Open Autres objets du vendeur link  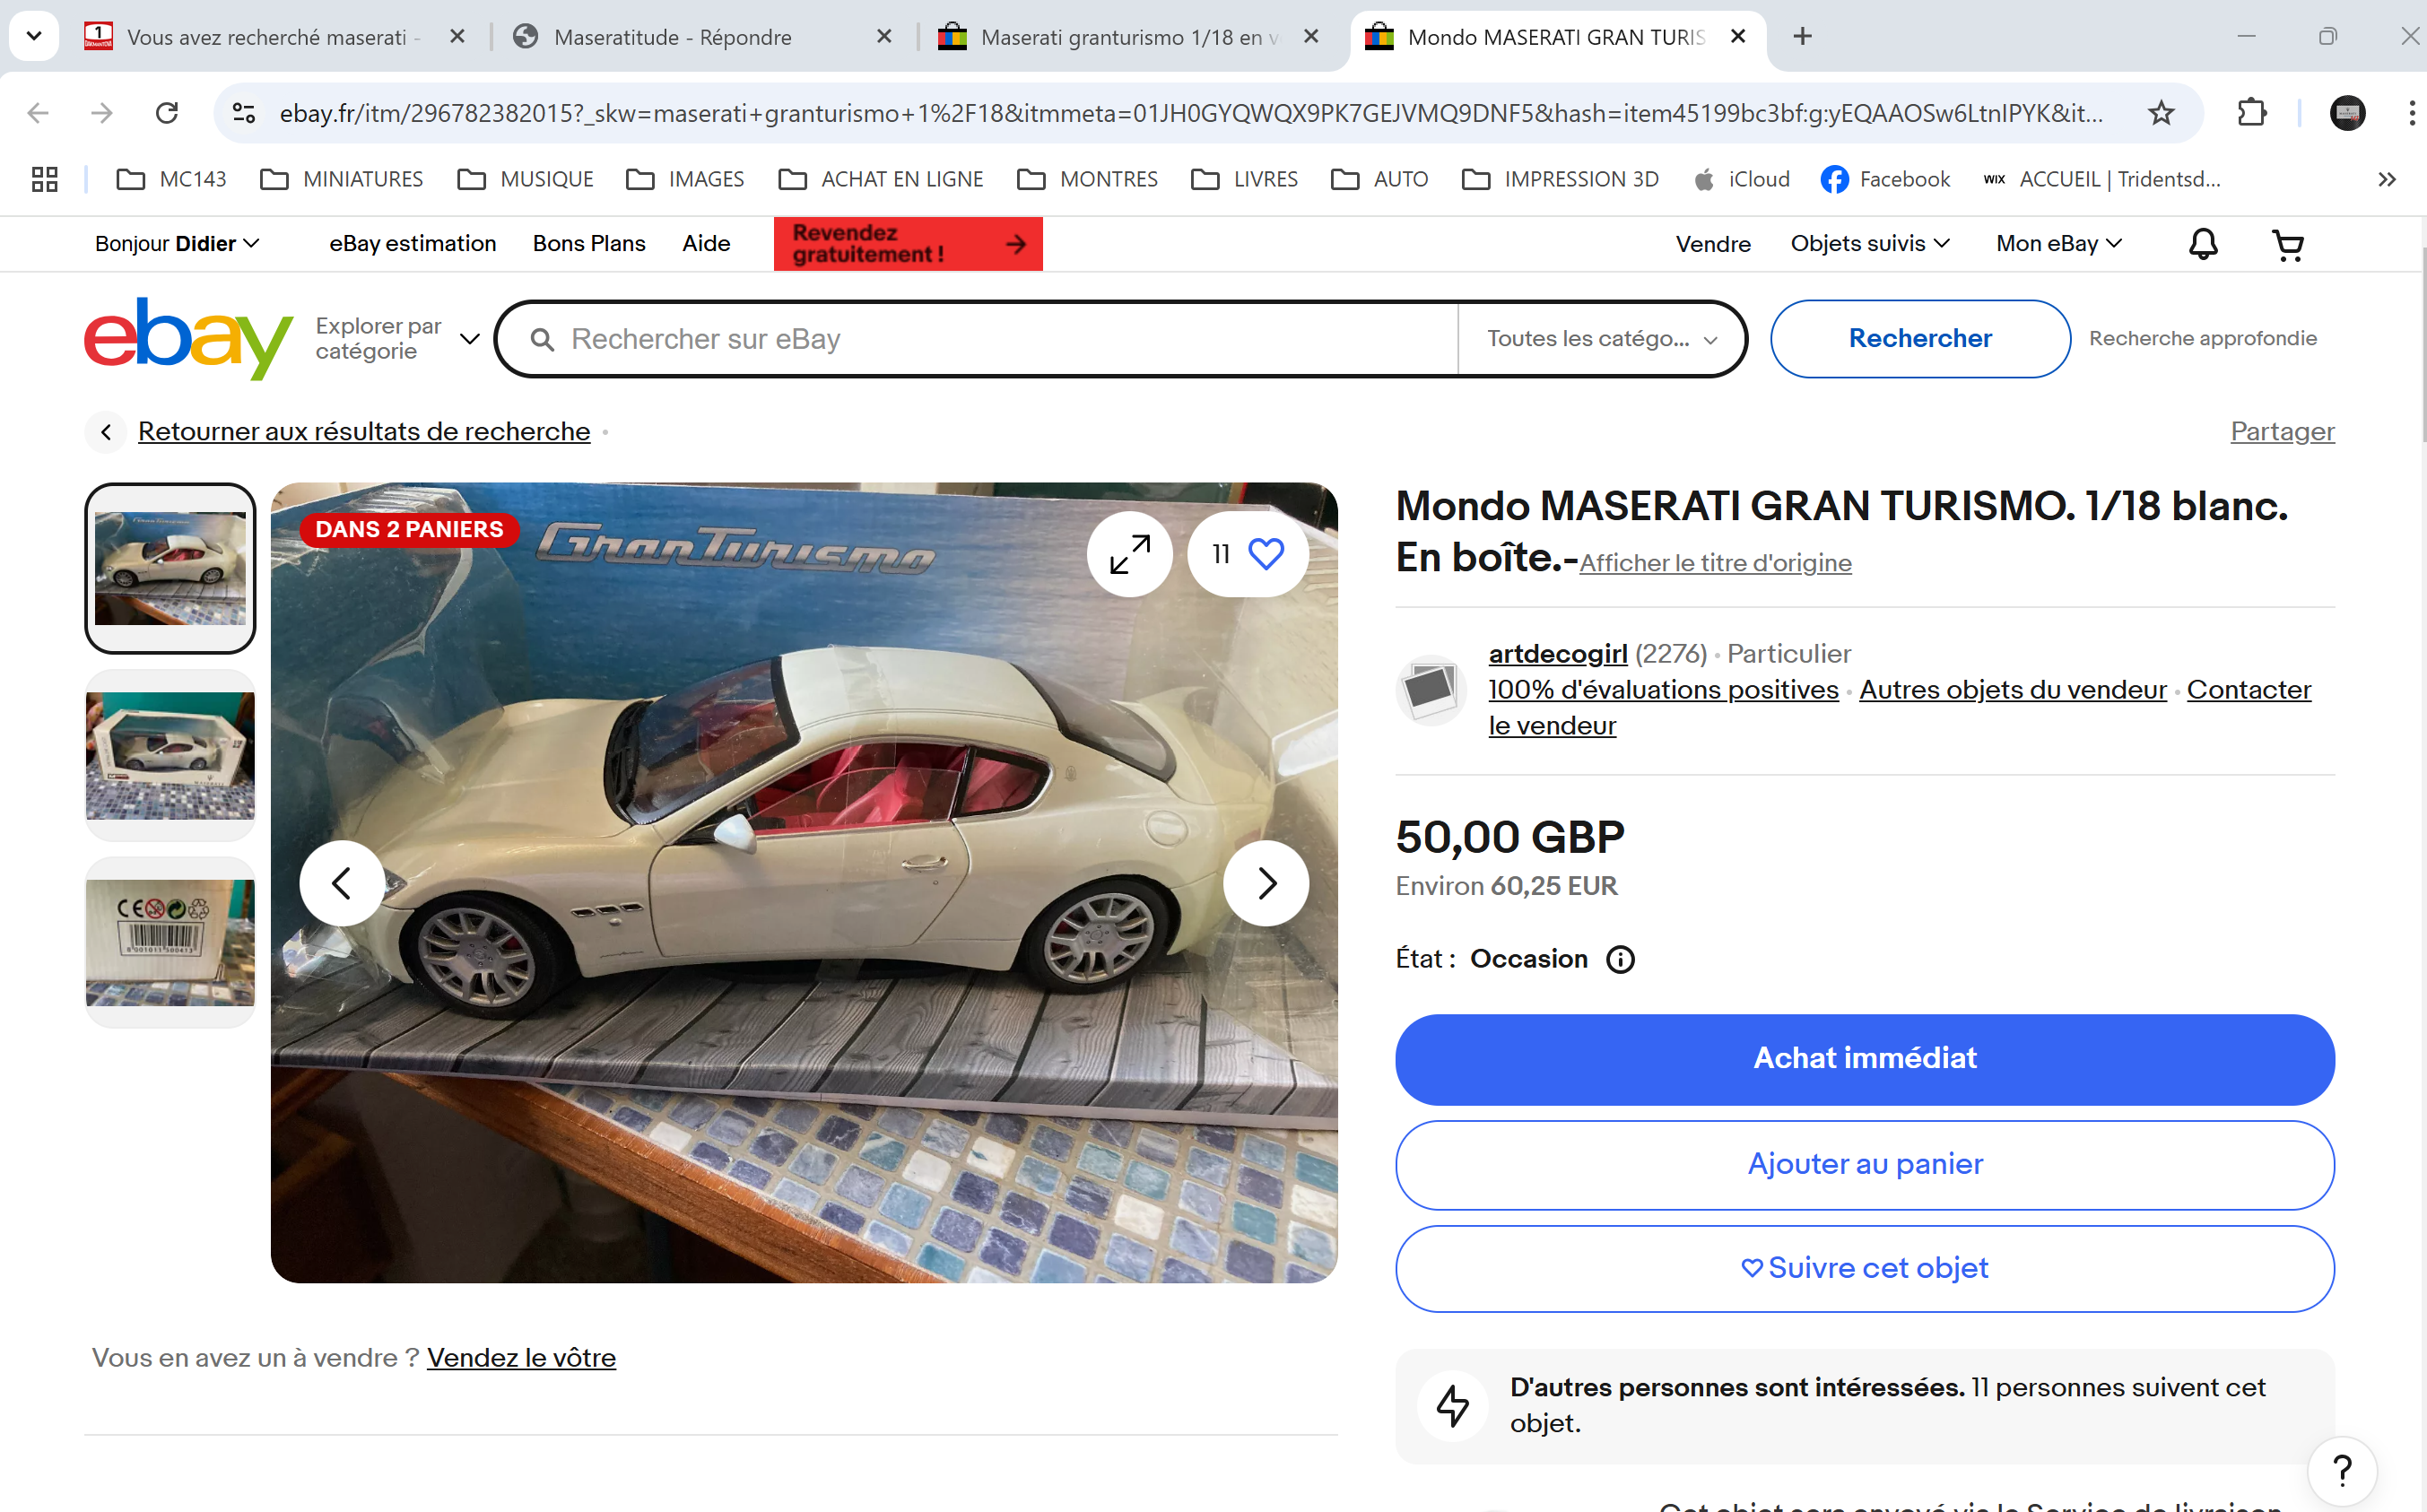click(2012, 690)
